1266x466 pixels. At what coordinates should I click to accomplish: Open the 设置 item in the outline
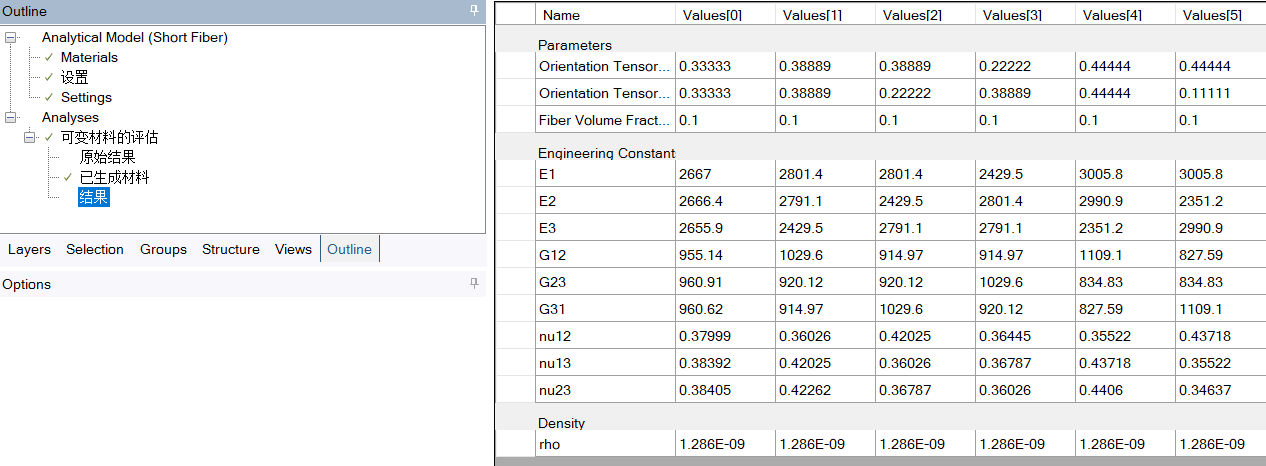pos(74,77)
